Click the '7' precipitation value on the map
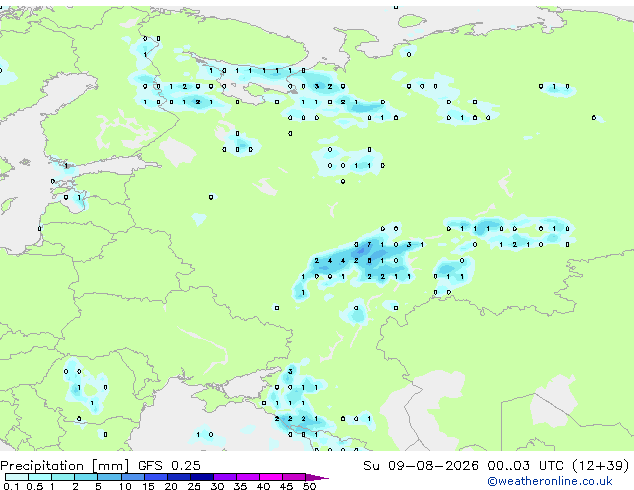634x490 pixels. click(x=369, y=245)
